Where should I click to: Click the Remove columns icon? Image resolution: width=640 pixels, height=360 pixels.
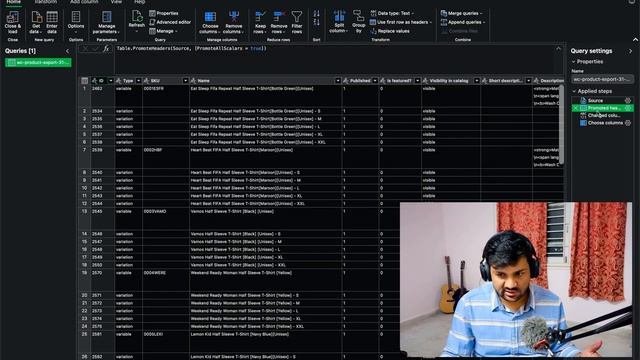click(234, 17)
